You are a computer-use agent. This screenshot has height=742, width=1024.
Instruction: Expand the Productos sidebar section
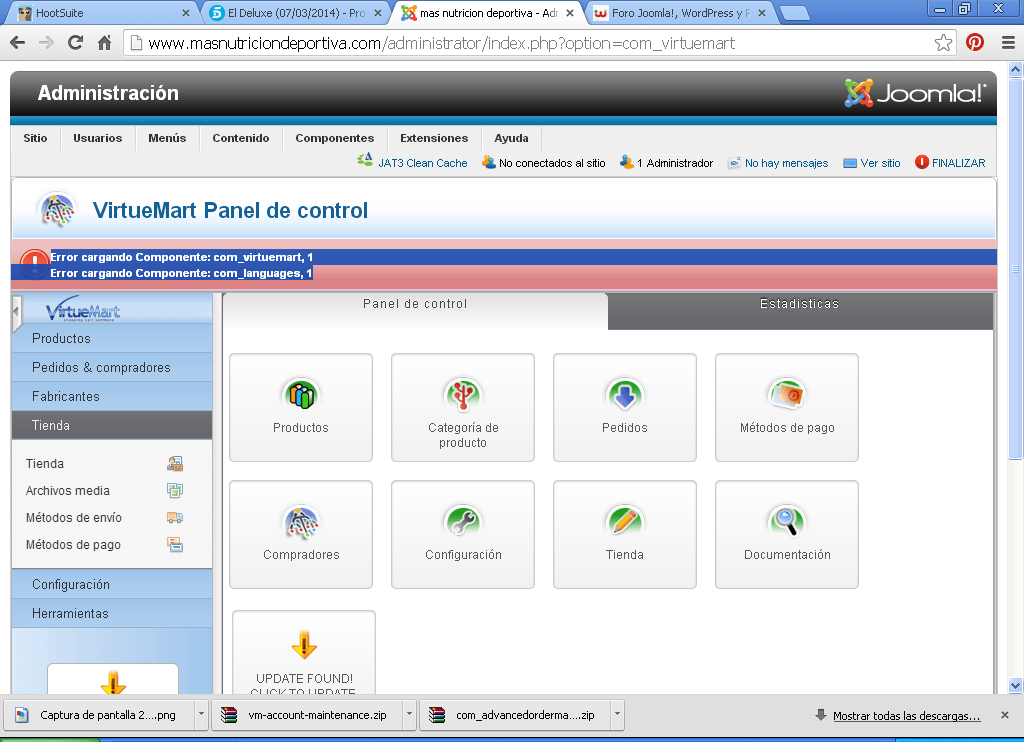112,338
